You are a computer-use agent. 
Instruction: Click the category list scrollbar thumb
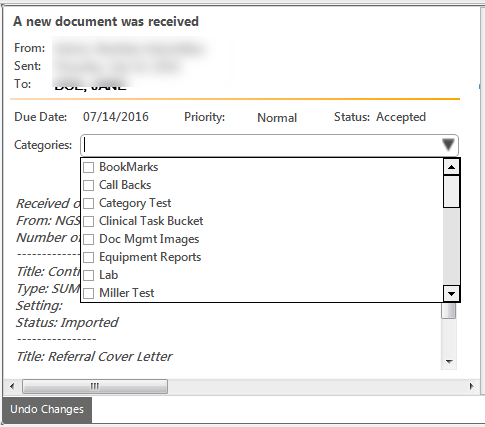[x=452, y=192]
